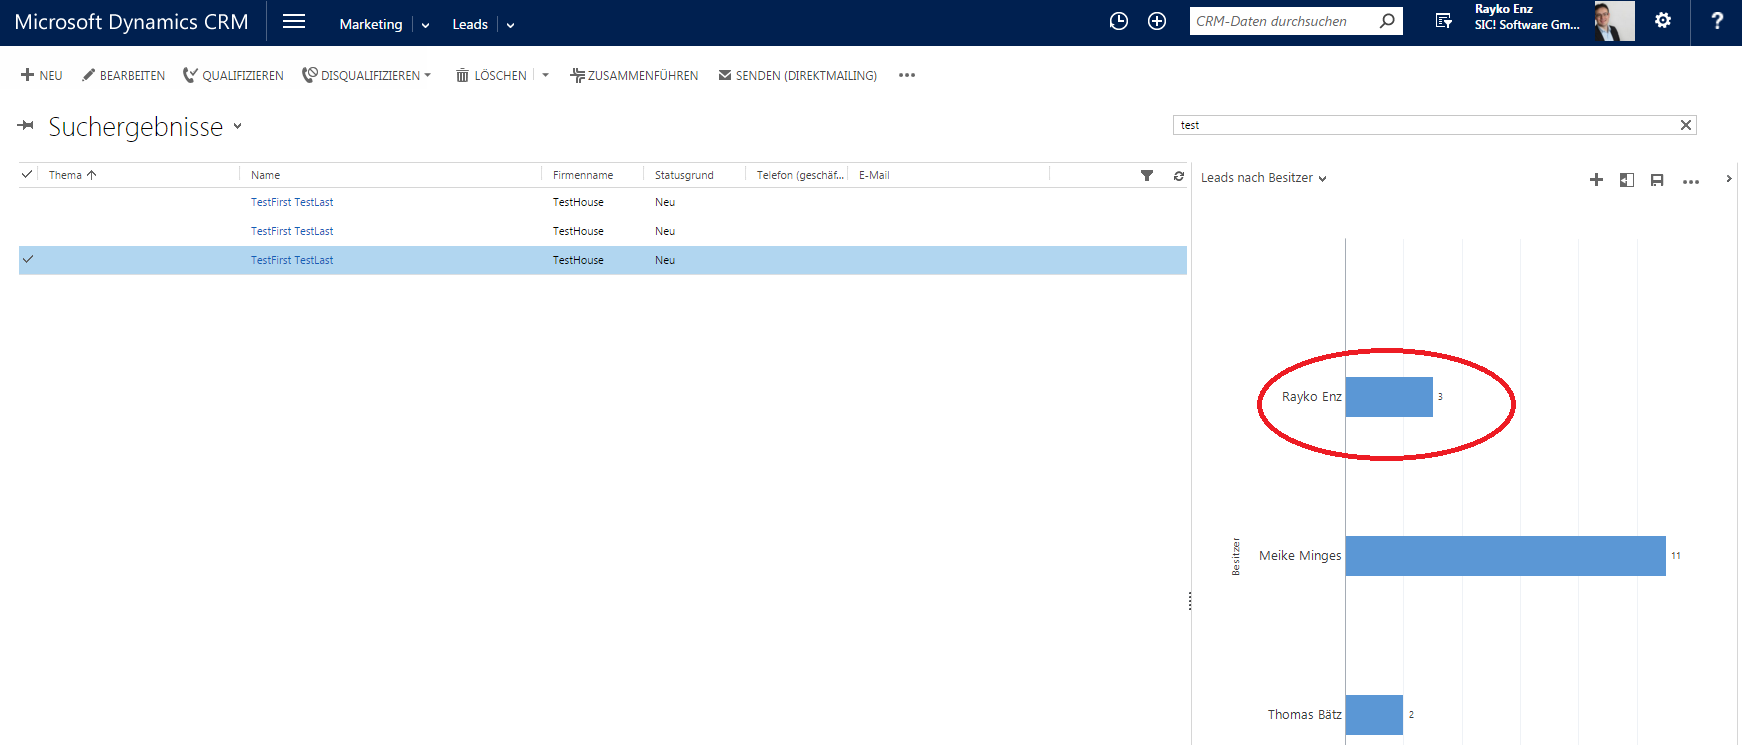
Task: Open chart more options ellipsis
Action: coord(1691,181)
